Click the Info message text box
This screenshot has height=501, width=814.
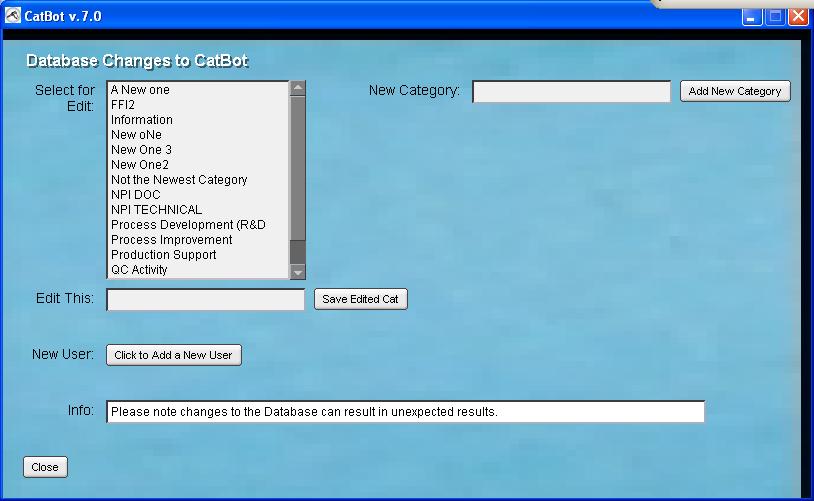coord(405,412)
